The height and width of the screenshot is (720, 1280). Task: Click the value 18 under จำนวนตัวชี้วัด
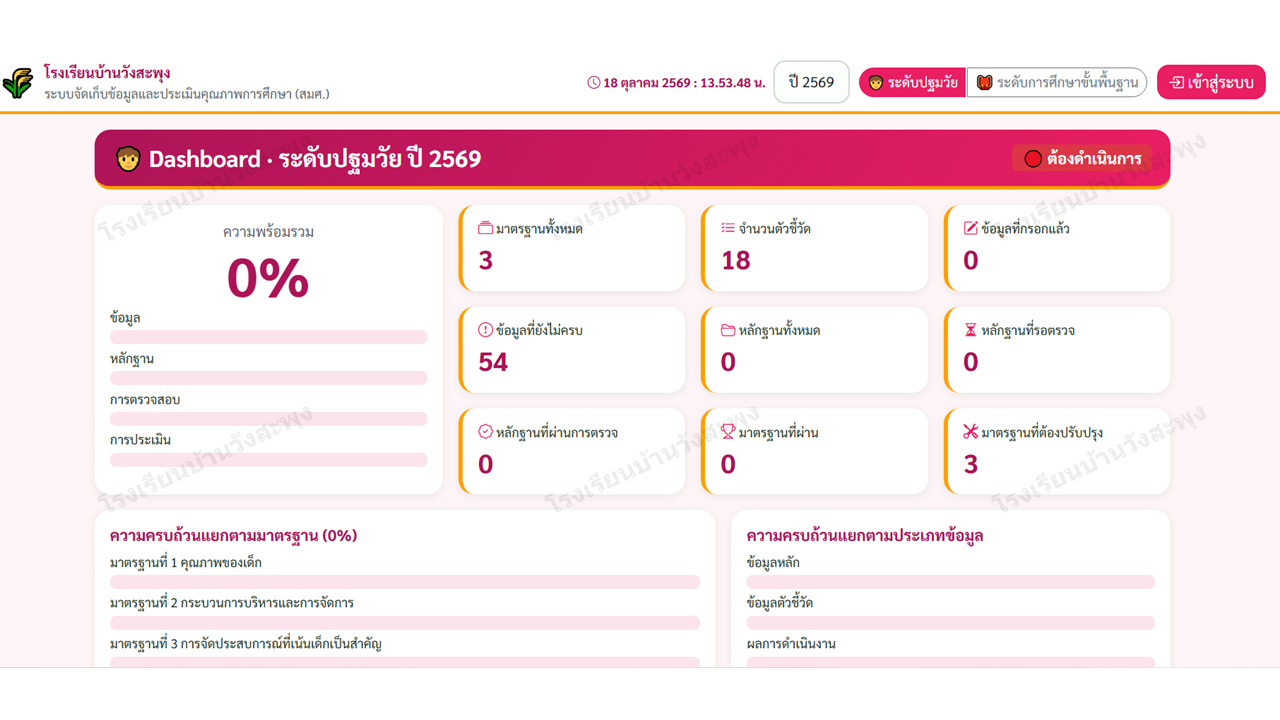pyautogui.click(x=736, y=260)
